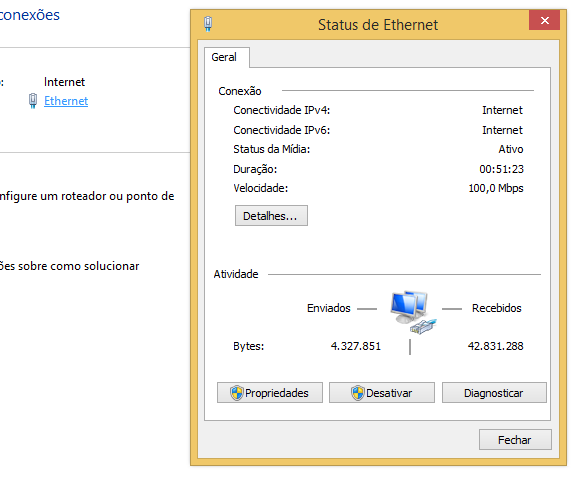The image size is (586, 500).
Task: Select the received bytes value 42.831.288
Action: click(496, 346)
